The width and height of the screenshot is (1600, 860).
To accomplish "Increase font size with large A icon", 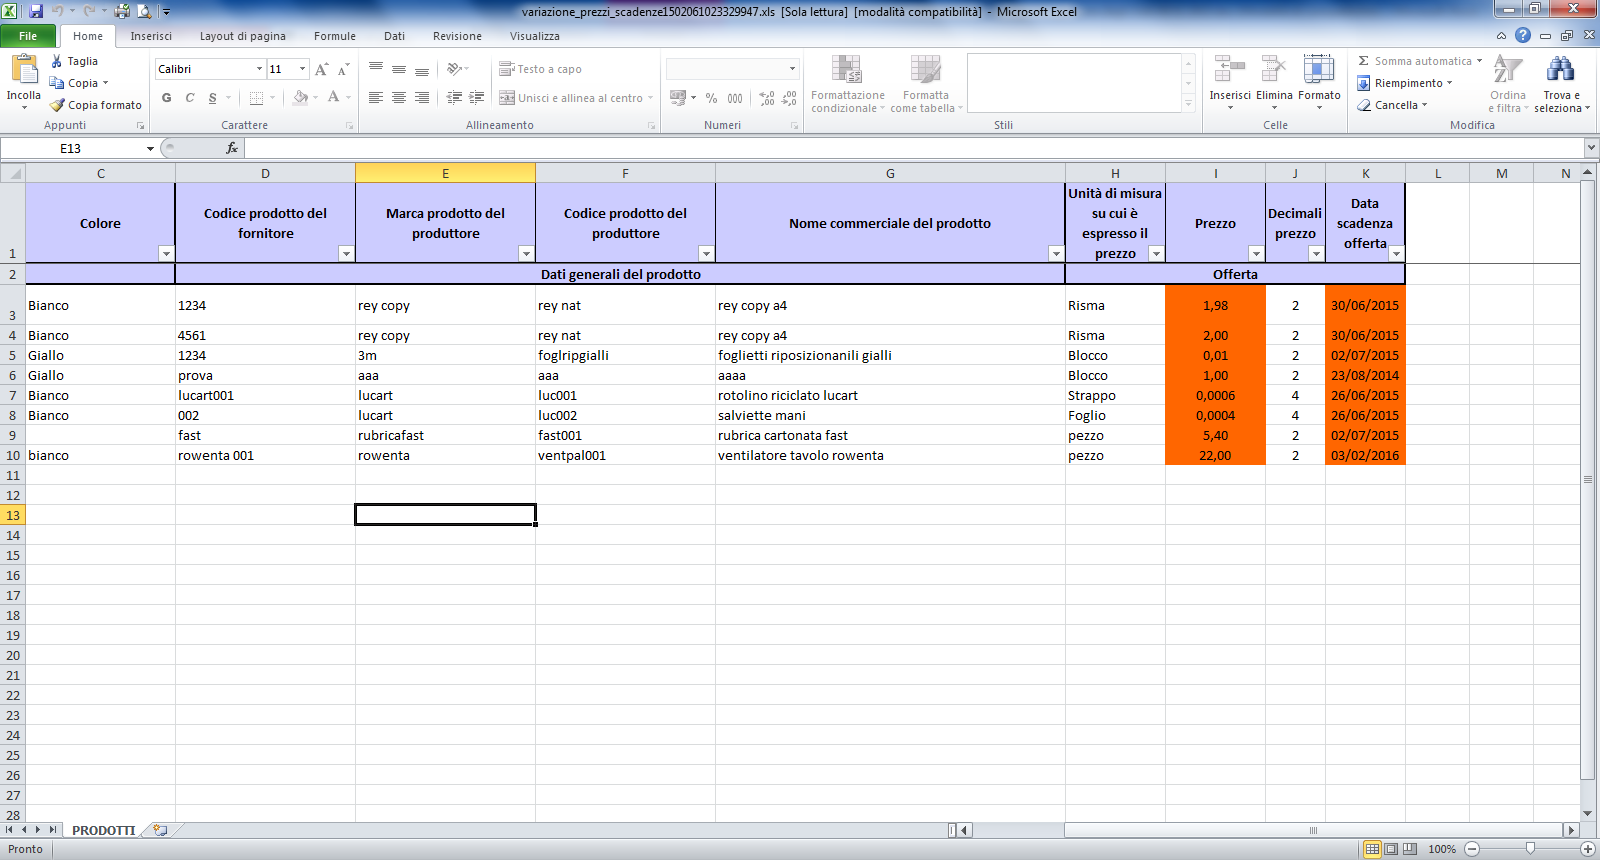I will [x=321, y=69].
